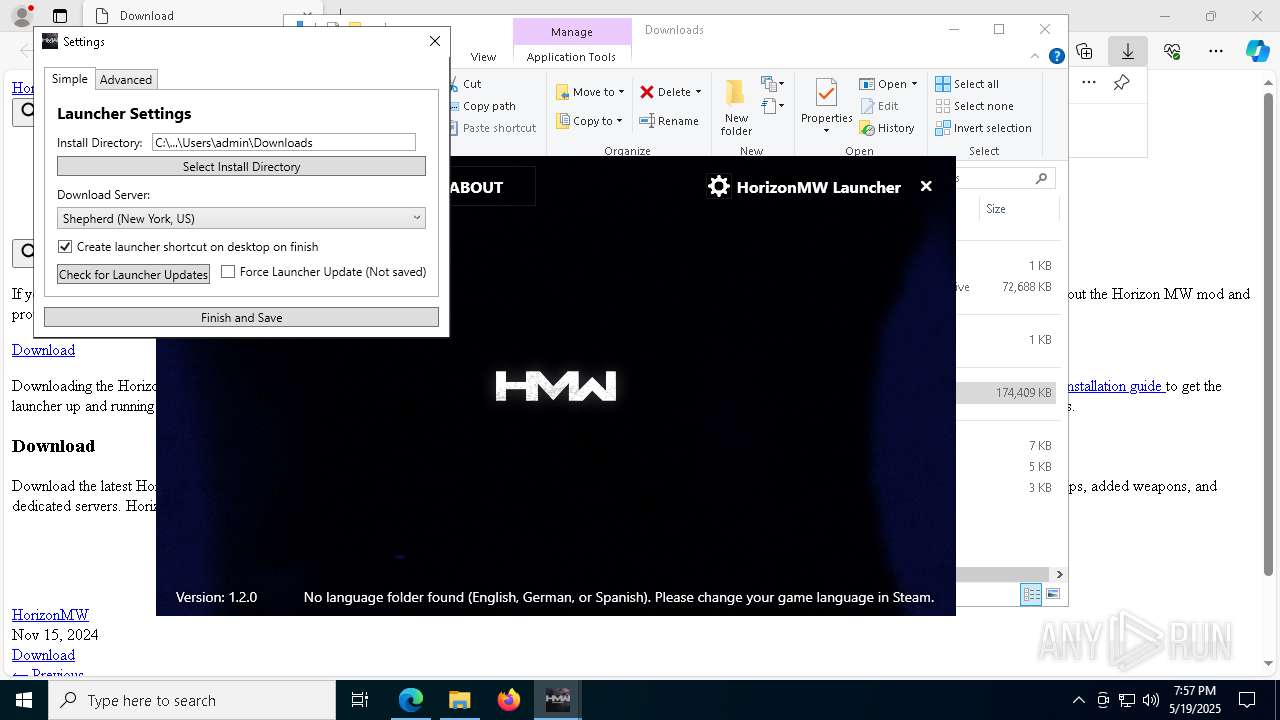
Task: Select the 72,688 KB file row
Action: pos(1007,286)
